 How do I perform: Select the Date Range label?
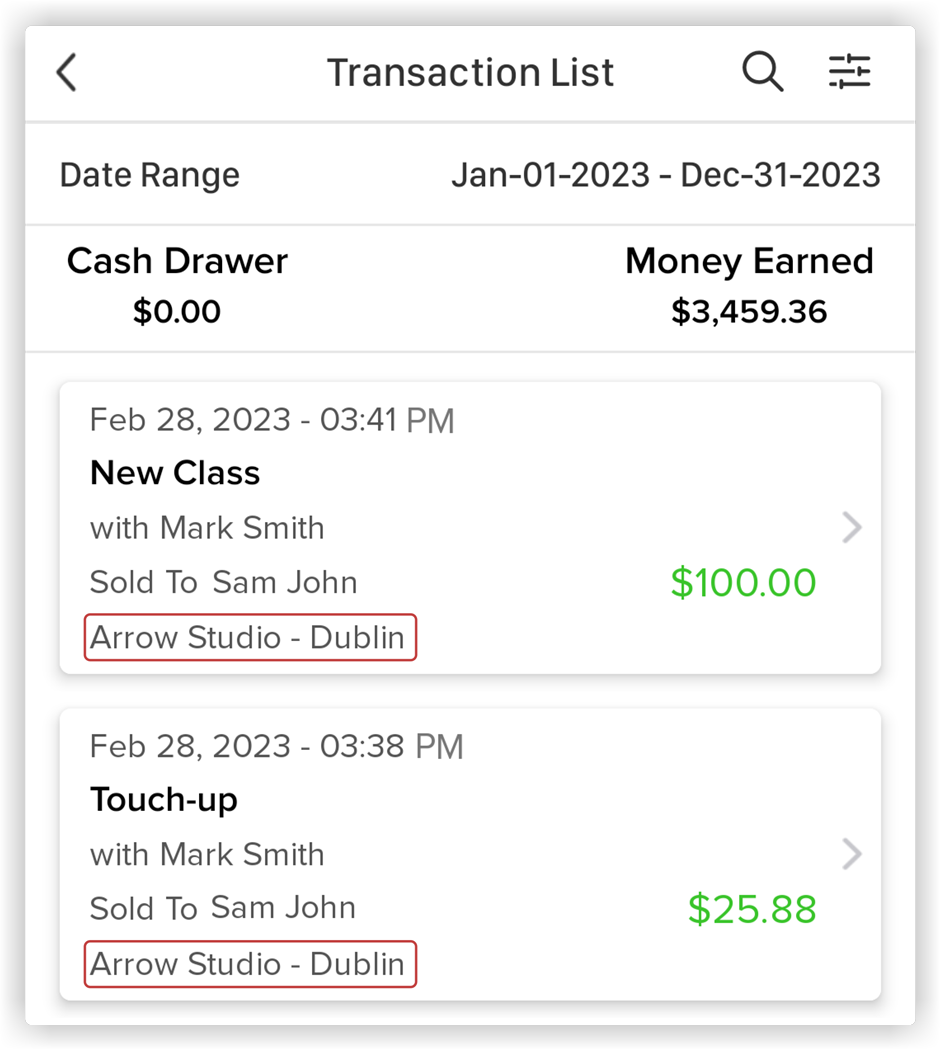pyautogui.click(x=149, y=175)
